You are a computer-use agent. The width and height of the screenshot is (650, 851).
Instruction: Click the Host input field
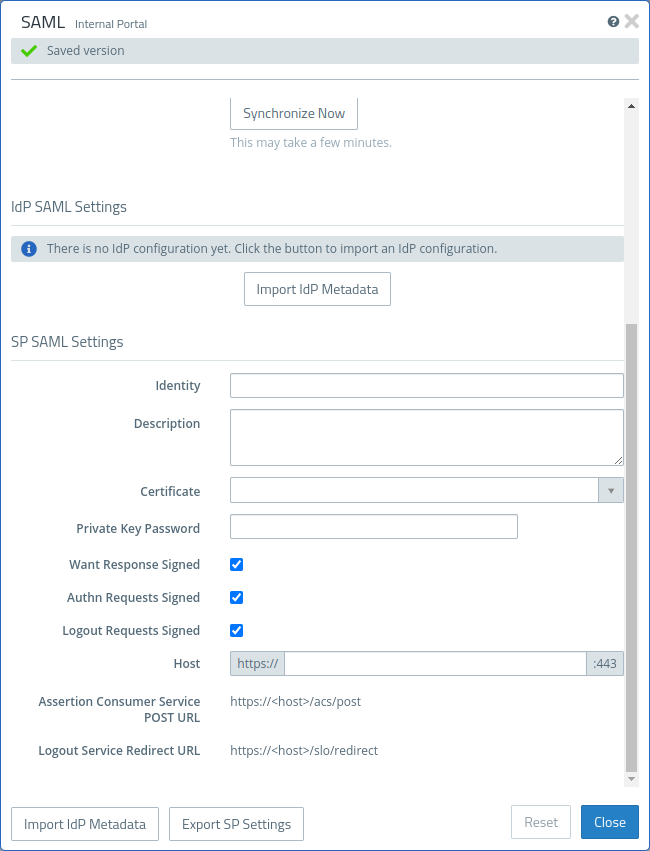click(x=436, y=663)
